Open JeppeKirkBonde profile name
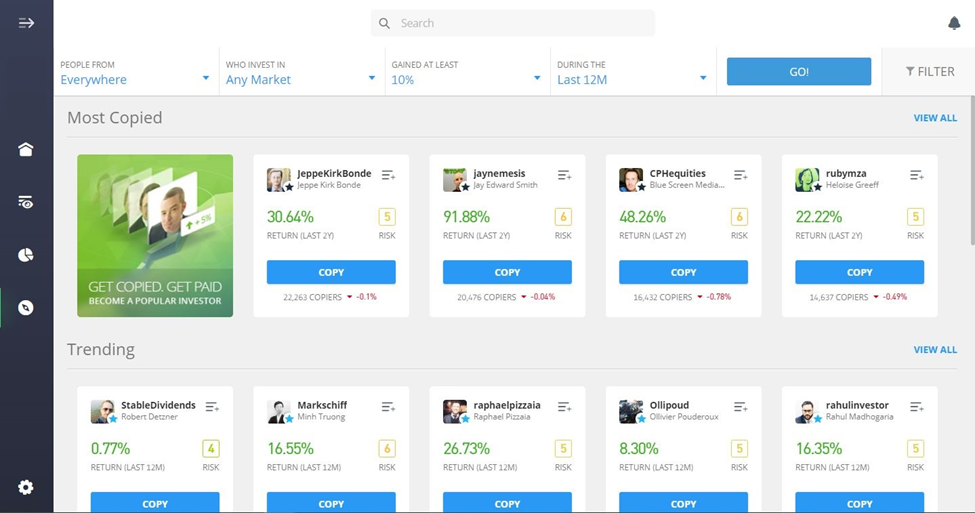 tap(334, 173)
